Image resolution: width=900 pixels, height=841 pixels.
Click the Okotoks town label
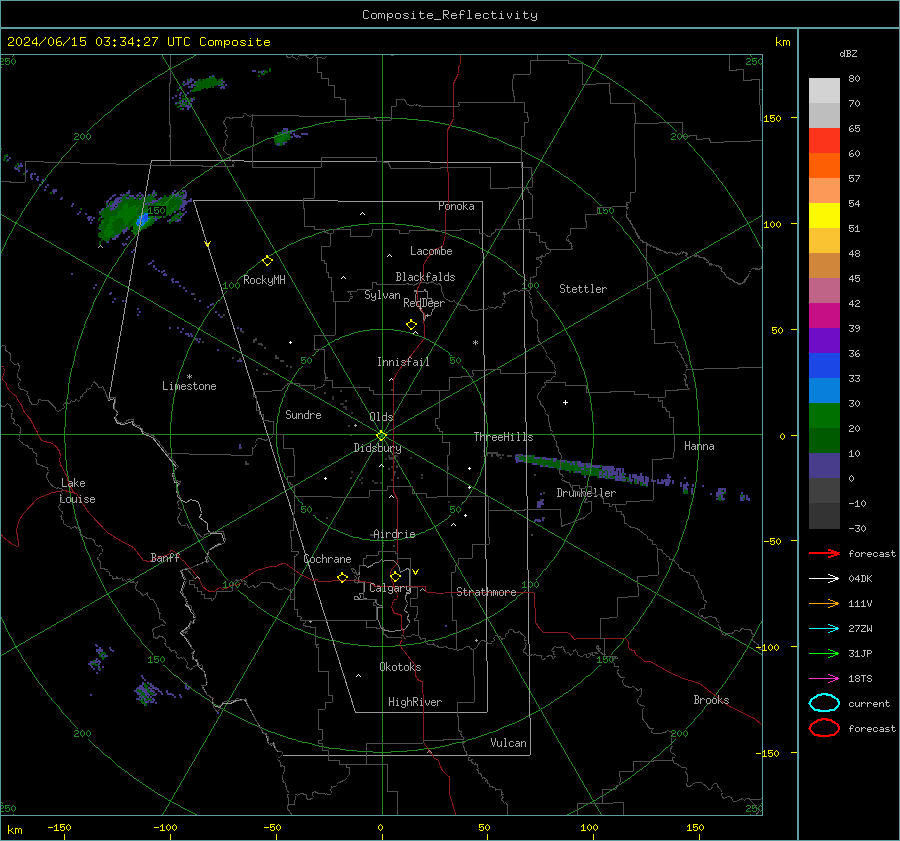pos(400,667)
